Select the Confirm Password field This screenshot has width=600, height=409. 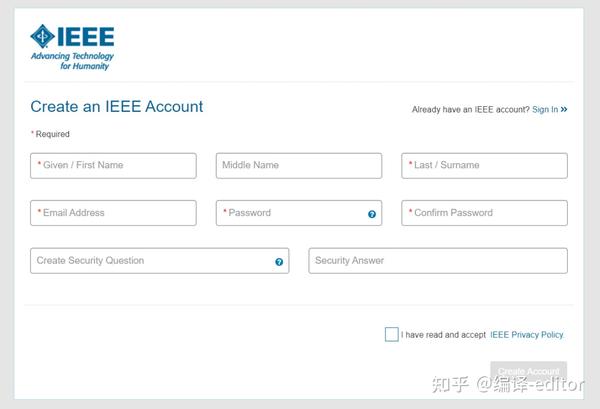[484, 213]
